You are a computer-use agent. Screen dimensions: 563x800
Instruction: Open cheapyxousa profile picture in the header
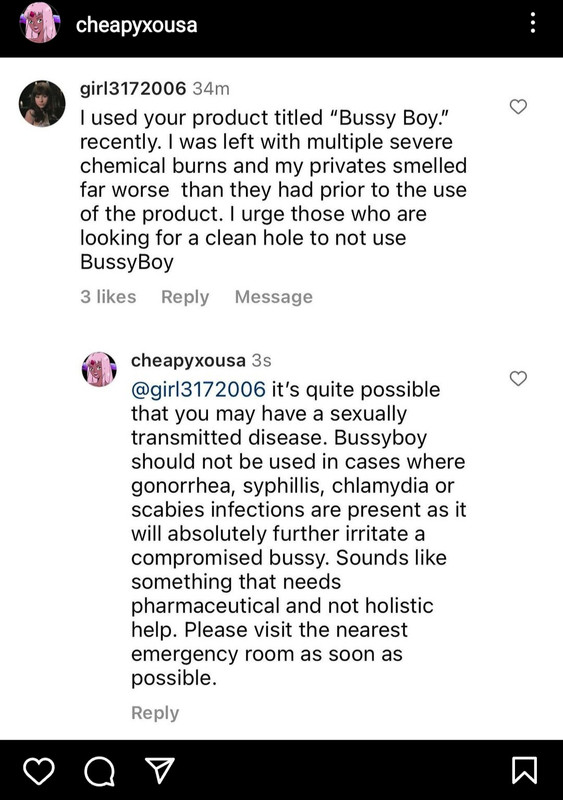pyautogui.click(x=40, y=23)
